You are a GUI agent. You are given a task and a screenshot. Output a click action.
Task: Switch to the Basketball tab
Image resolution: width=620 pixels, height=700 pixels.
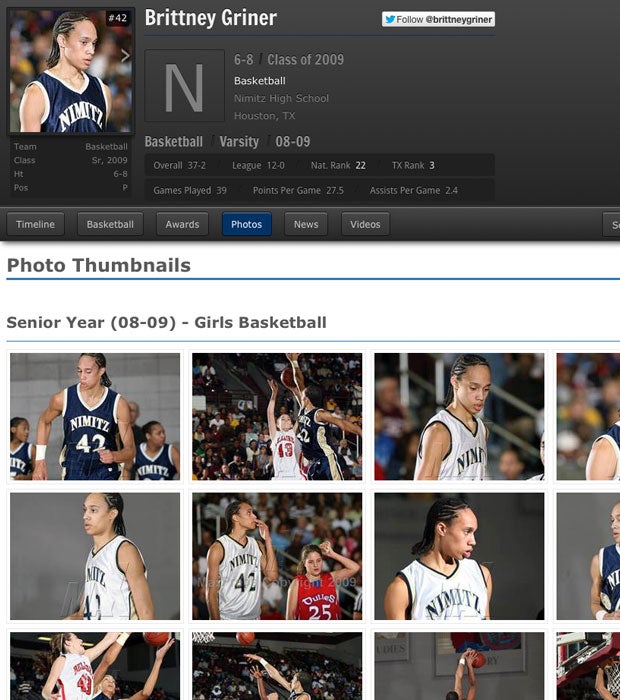coord(110,224)
